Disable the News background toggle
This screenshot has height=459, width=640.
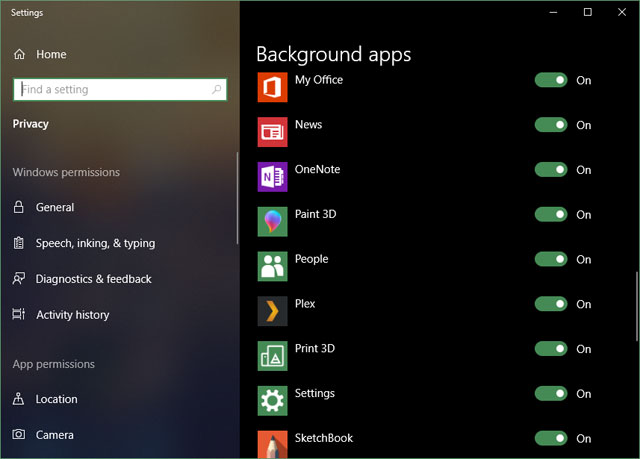pyautogui.click(x=551, y=125)
